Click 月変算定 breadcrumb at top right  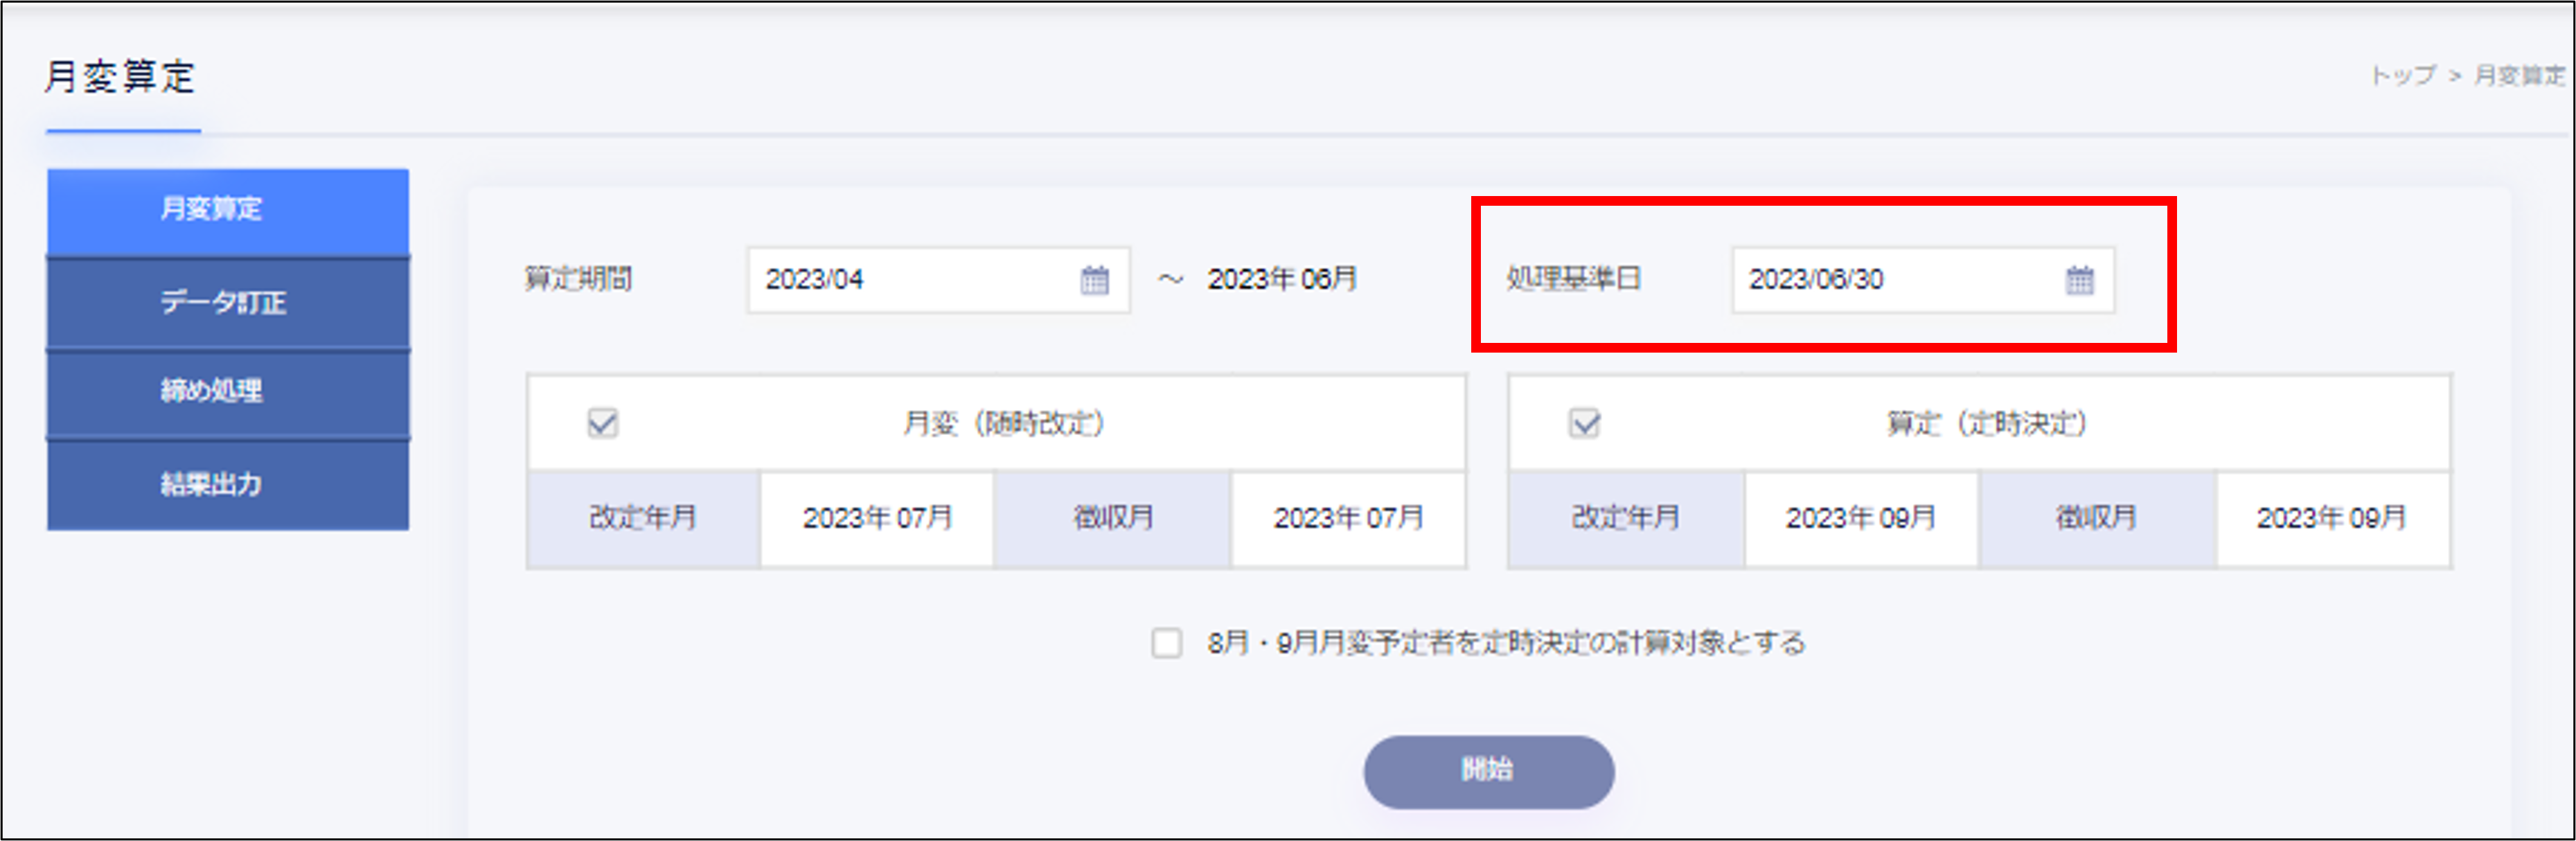[x=2519, y=76]
